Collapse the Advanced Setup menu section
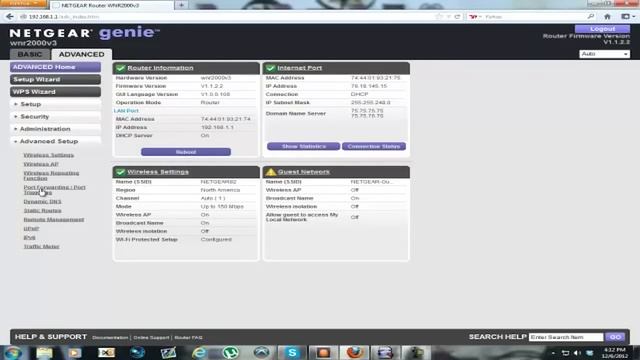Viewport: 640px width, 360px height. point(56,141)
